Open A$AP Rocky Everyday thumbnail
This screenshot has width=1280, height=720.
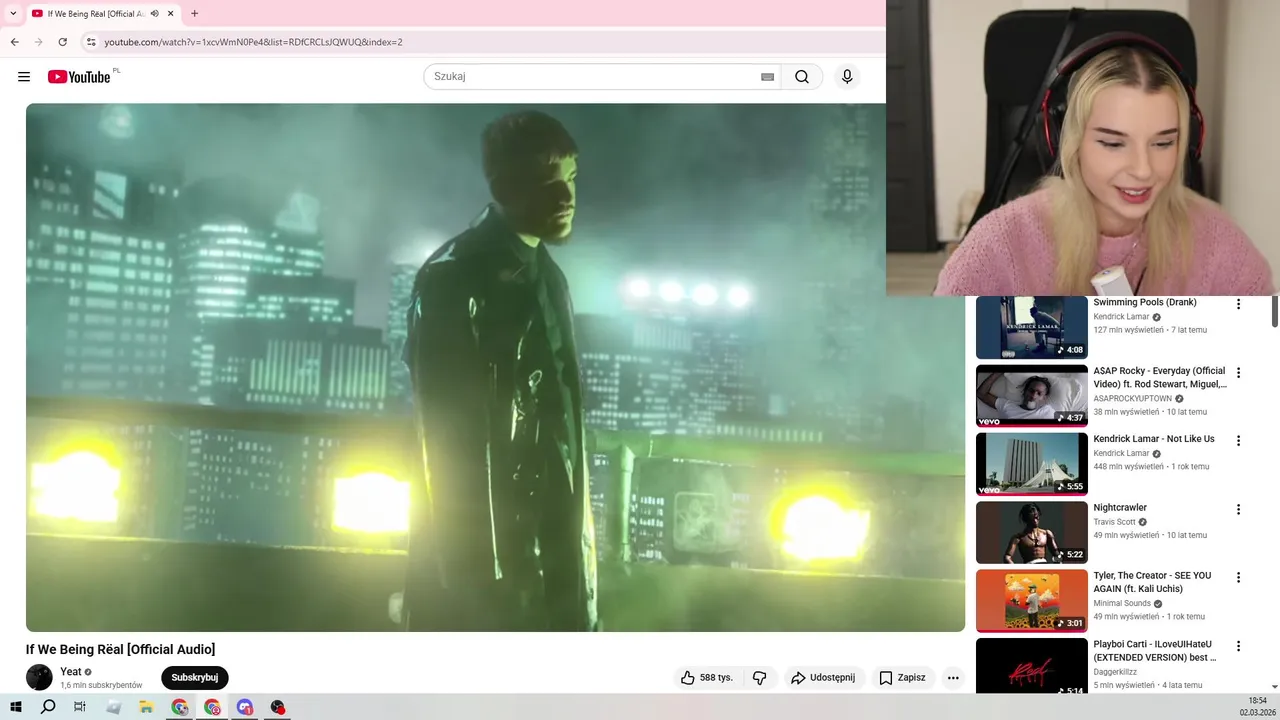point(1032,396)
